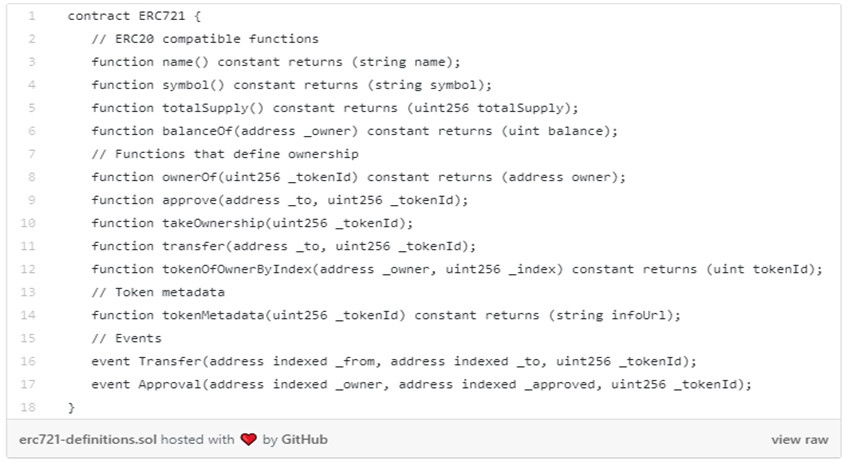Viewport: 850px width, 470px height.
Task: Click the "Token metadata" comment line
Action: pyautogui.click(x=158, y=292)
